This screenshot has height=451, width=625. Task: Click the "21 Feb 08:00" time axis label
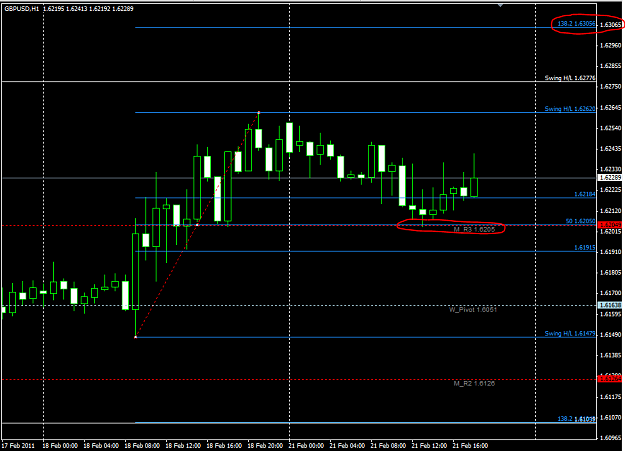point(388,445)
